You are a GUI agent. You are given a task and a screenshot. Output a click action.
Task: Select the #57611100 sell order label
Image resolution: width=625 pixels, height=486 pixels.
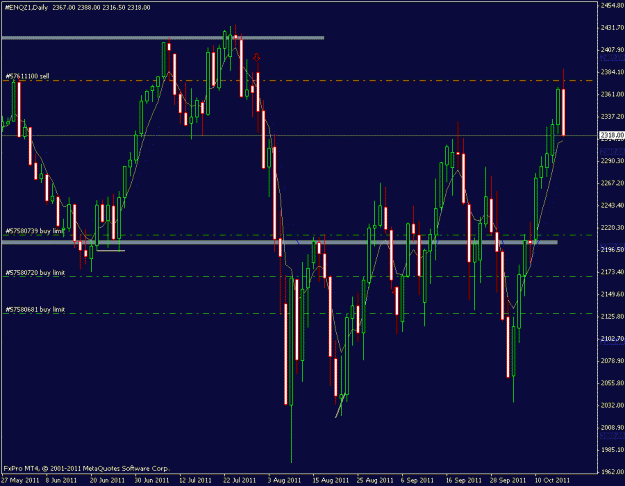[27, 76]
